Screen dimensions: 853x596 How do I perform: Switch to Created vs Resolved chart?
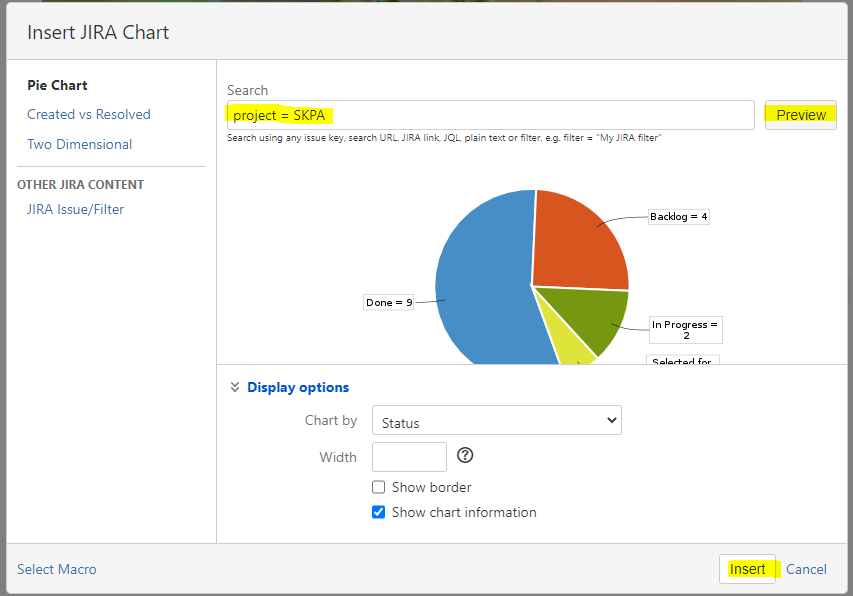click(x=89, y=115)
